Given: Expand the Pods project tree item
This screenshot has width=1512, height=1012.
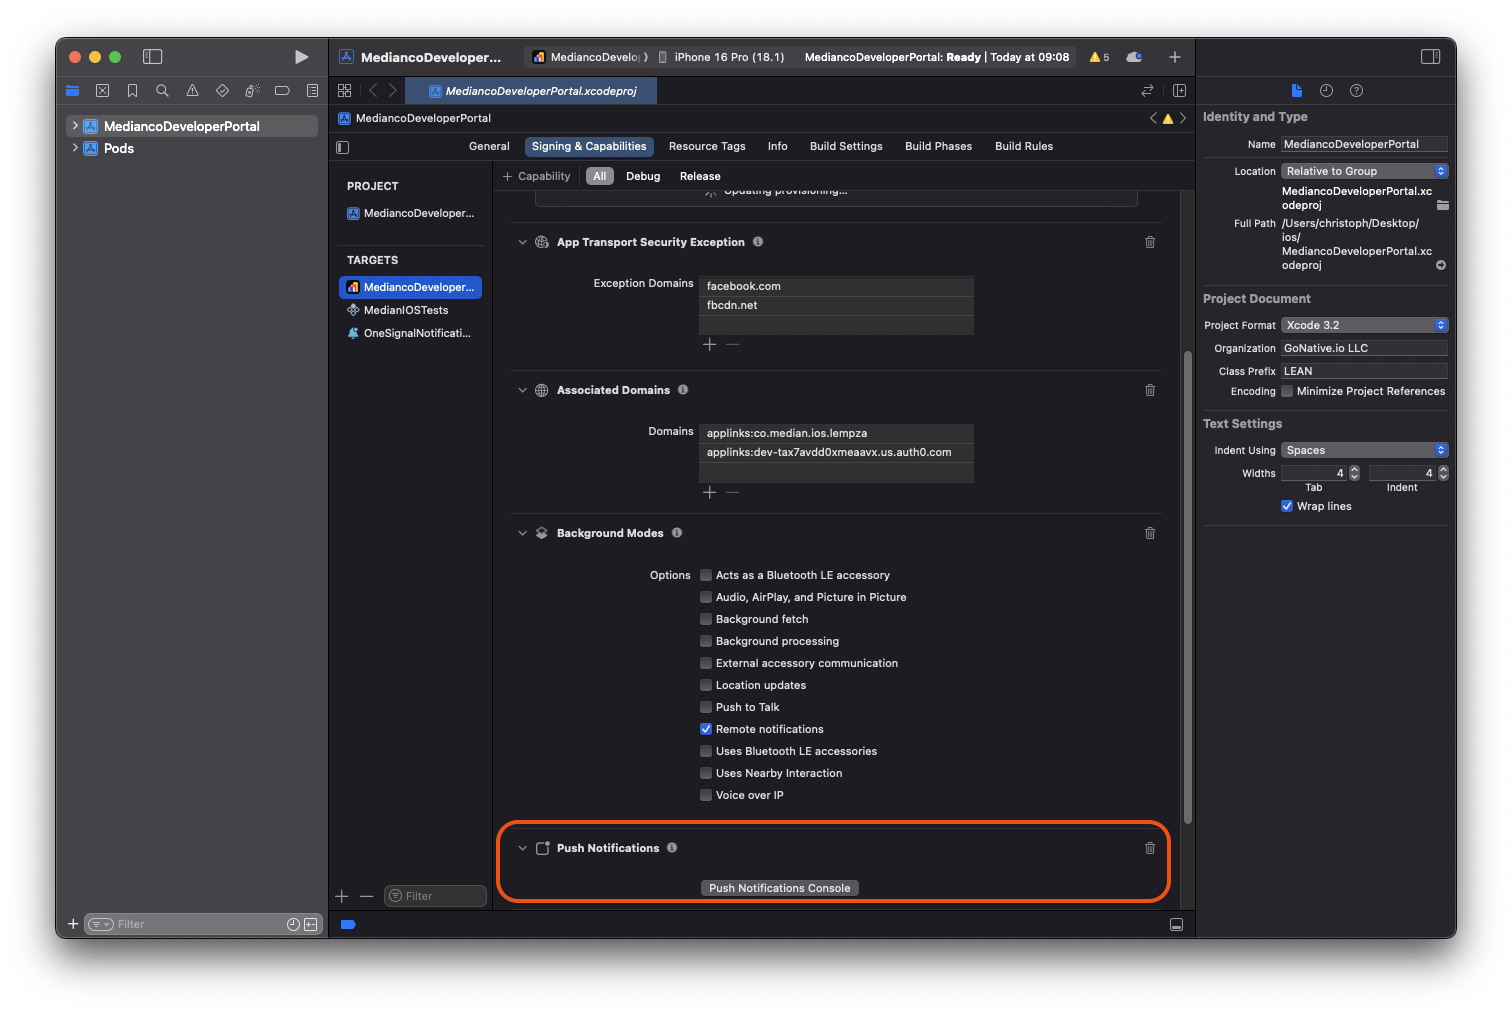Looking at the screenshot, I should pyautogui.click(x=75, y=148).
